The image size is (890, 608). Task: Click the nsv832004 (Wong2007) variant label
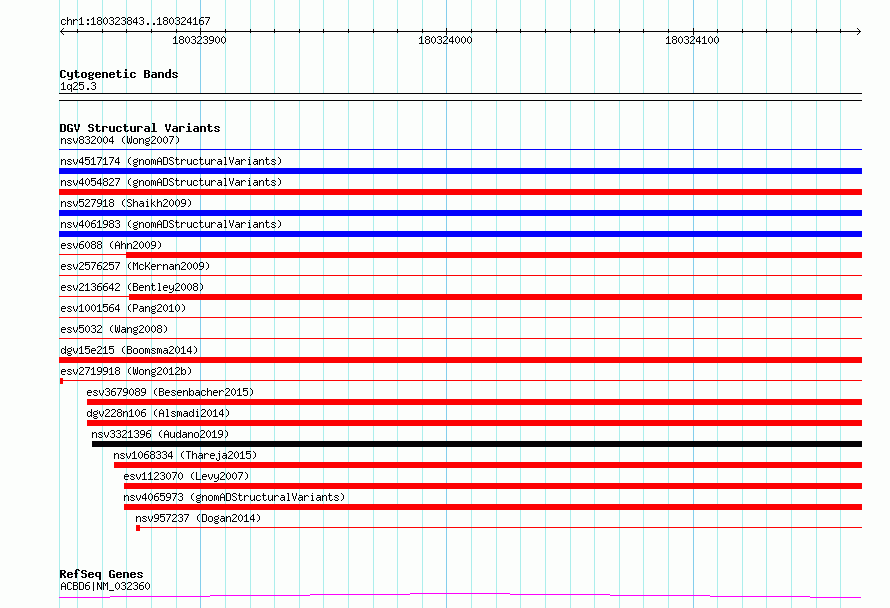pyautogui.click(x=120, y=140)
